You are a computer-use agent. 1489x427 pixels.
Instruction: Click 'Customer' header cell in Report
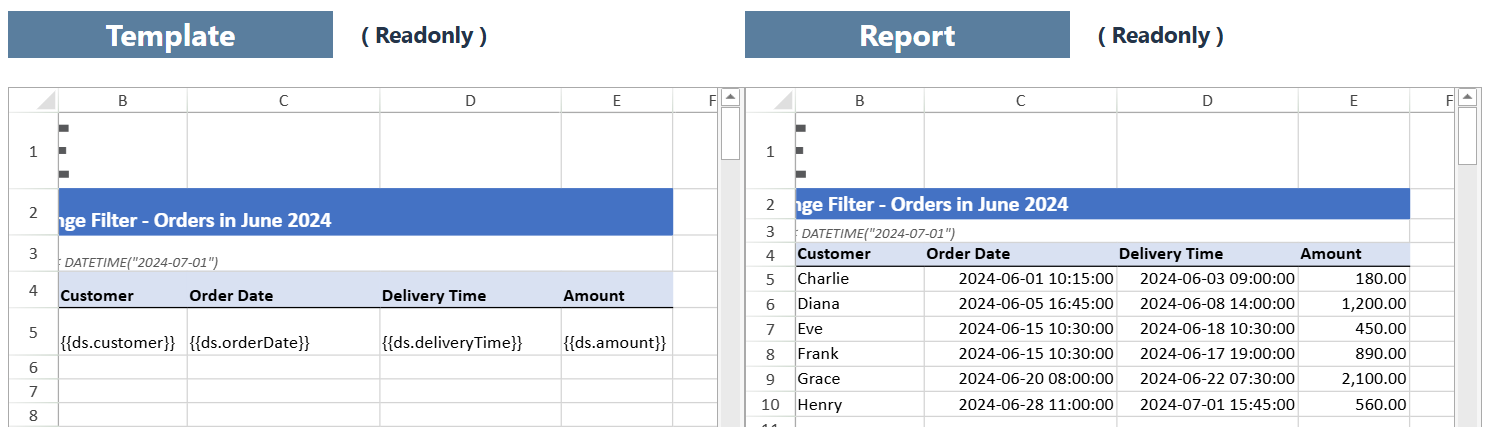(860, 254)
